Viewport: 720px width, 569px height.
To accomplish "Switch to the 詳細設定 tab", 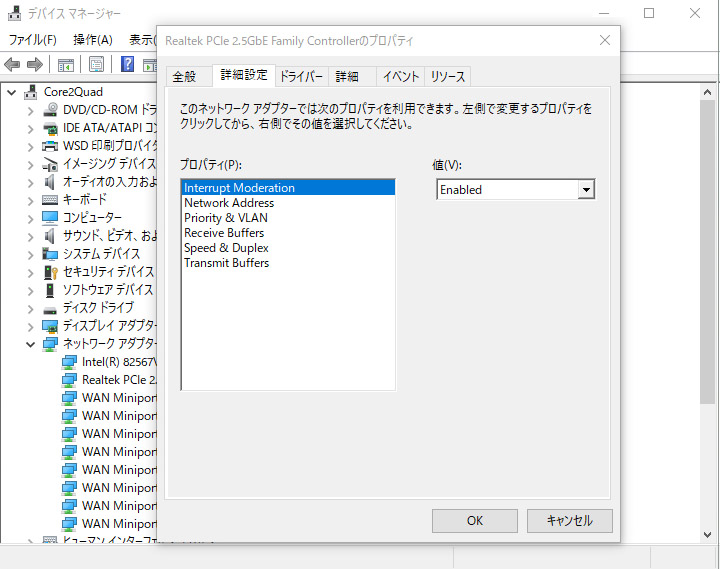I will coord(244,75).
